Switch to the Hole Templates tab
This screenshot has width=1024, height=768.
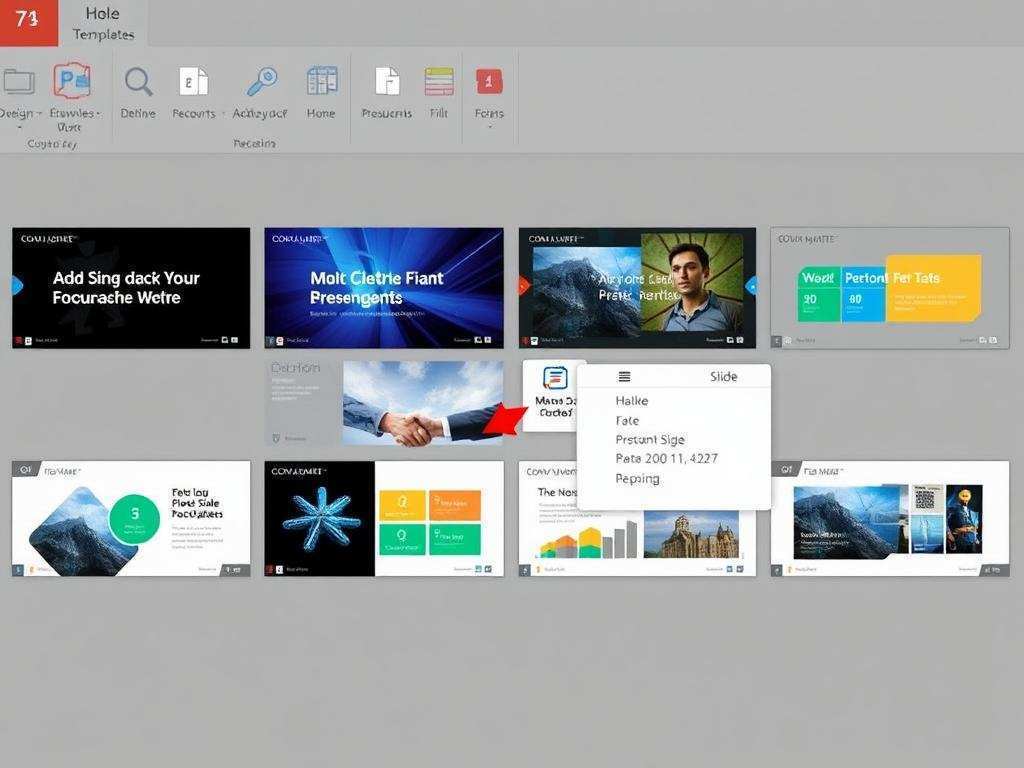(102, 23)
